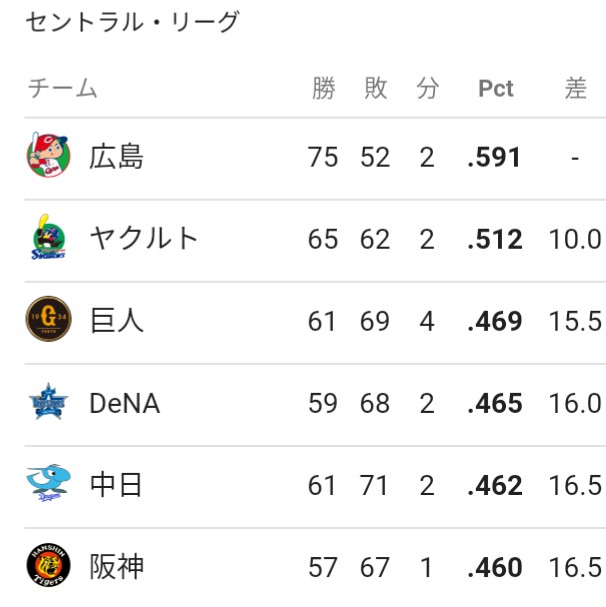Click the チーム column header

(x=62, y=88)
